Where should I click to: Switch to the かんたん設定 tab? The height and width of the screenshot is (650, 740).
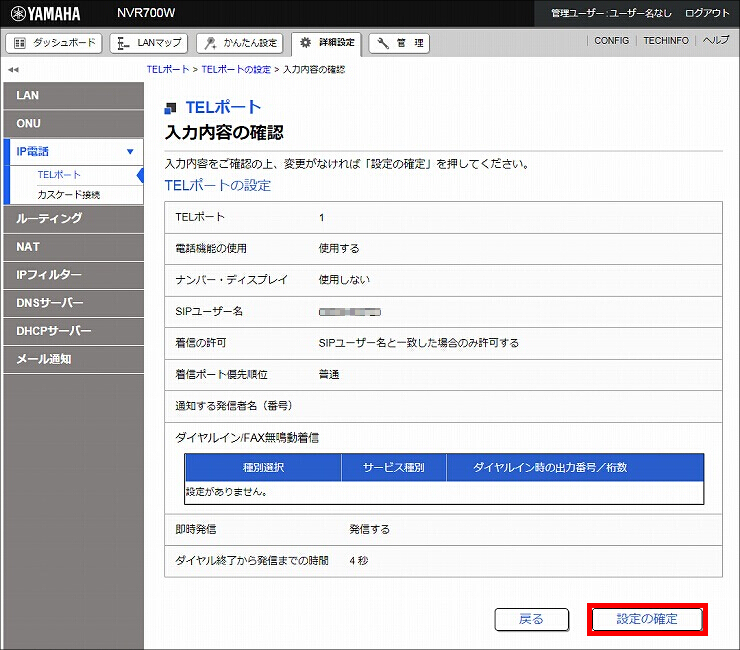[240, 43]
